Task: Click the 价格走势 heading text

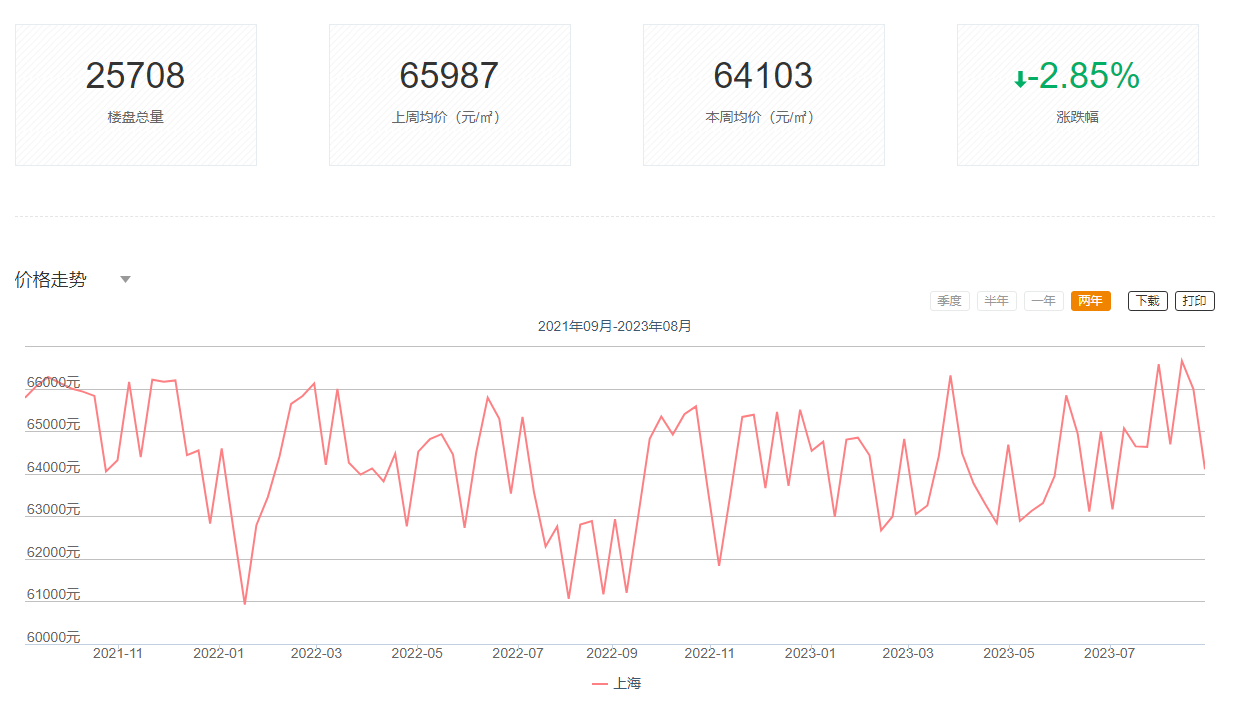Action: click(x=51, y=280)
